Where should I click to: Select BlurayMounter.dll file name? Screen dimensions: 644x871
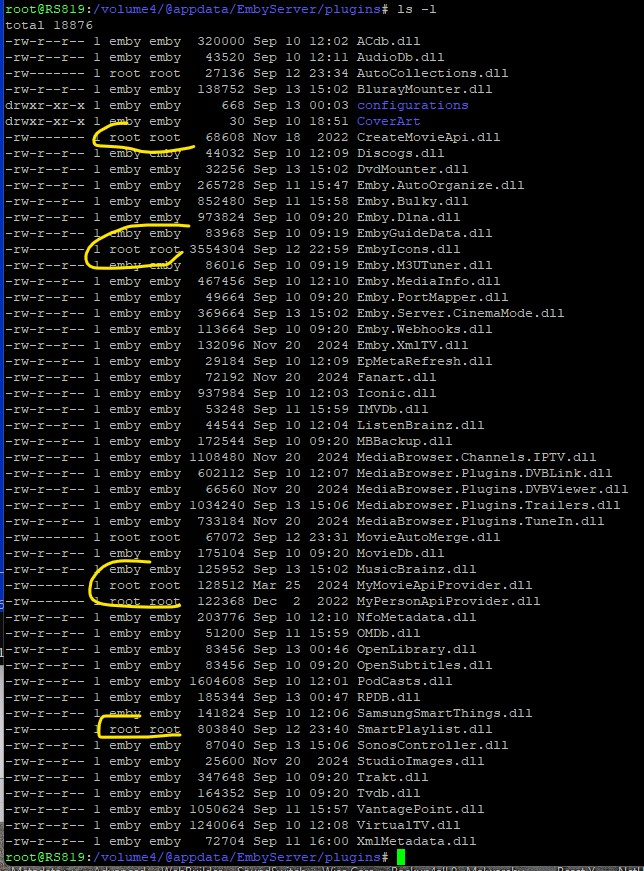425,89
